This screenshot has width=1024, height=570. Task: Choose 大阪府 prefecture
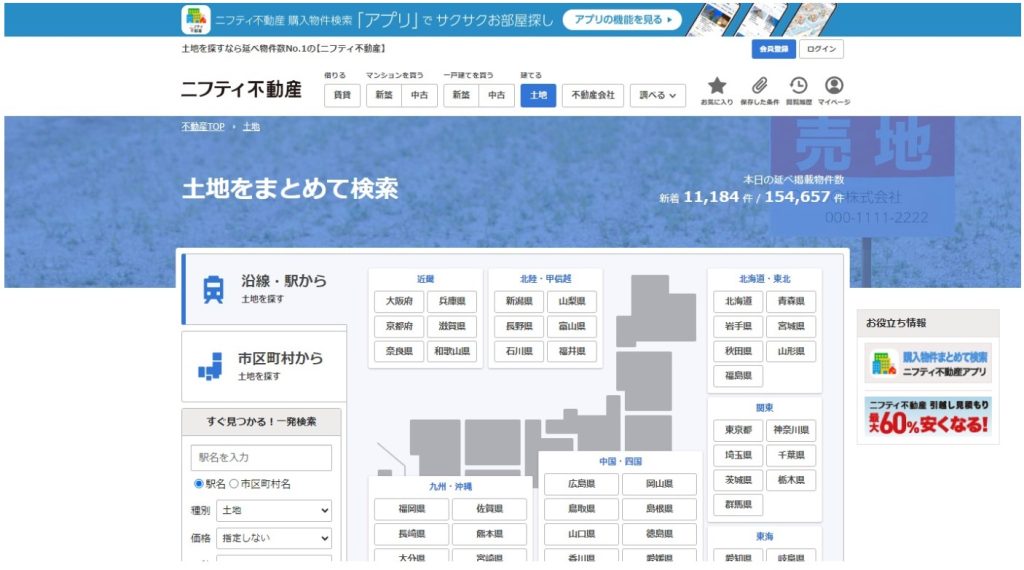pos(399,301)
